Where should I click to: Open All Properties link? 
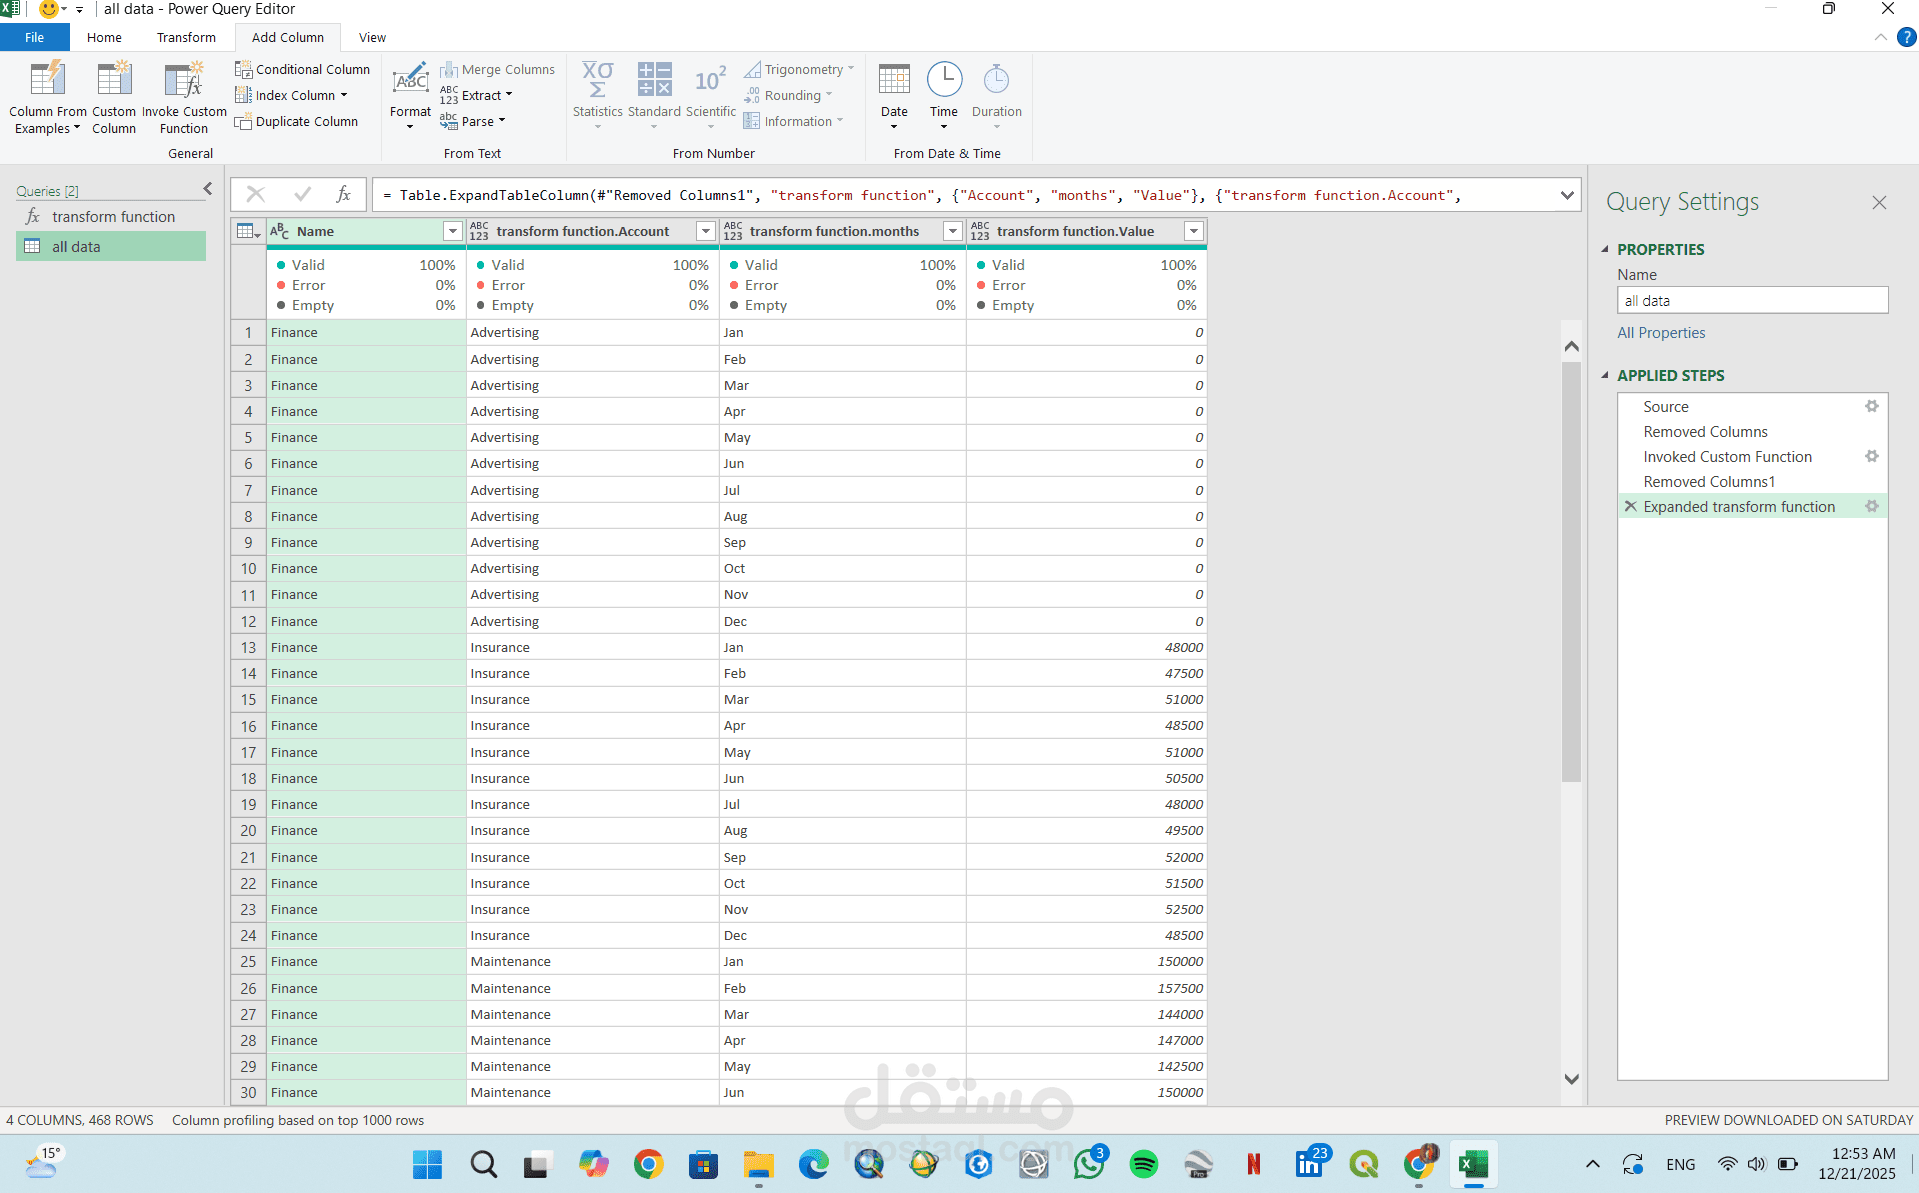pyautogui.click(x=1661, y=333)
